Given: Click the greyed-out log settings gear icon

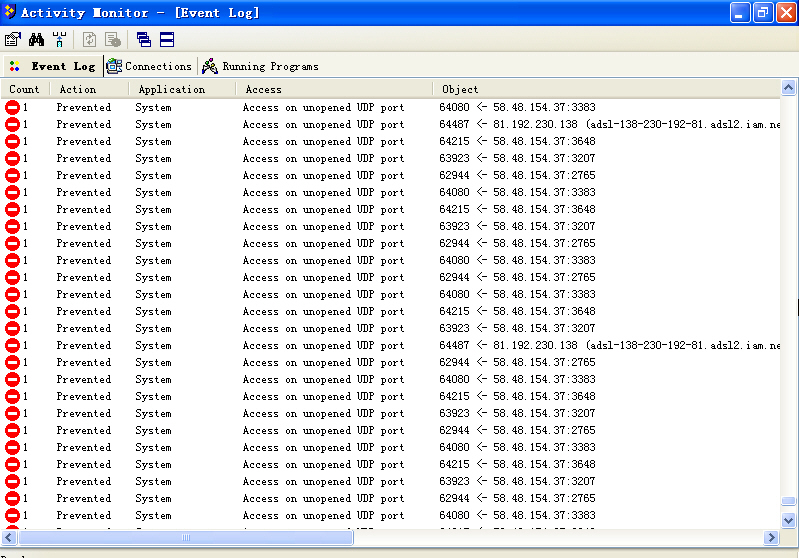Looking at the screenshot, I should tap(113, 39).
